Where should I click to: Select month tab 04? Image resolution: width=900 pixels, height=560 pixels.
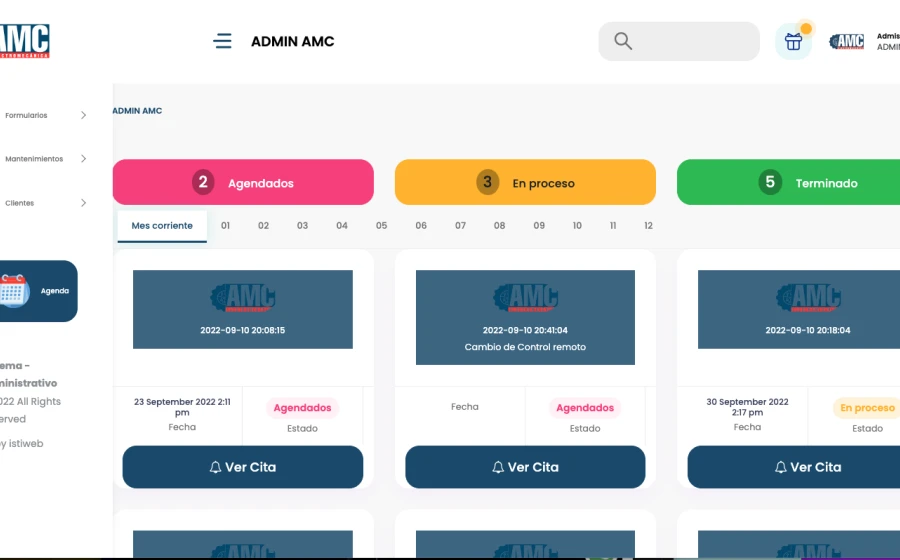[342, 226]
